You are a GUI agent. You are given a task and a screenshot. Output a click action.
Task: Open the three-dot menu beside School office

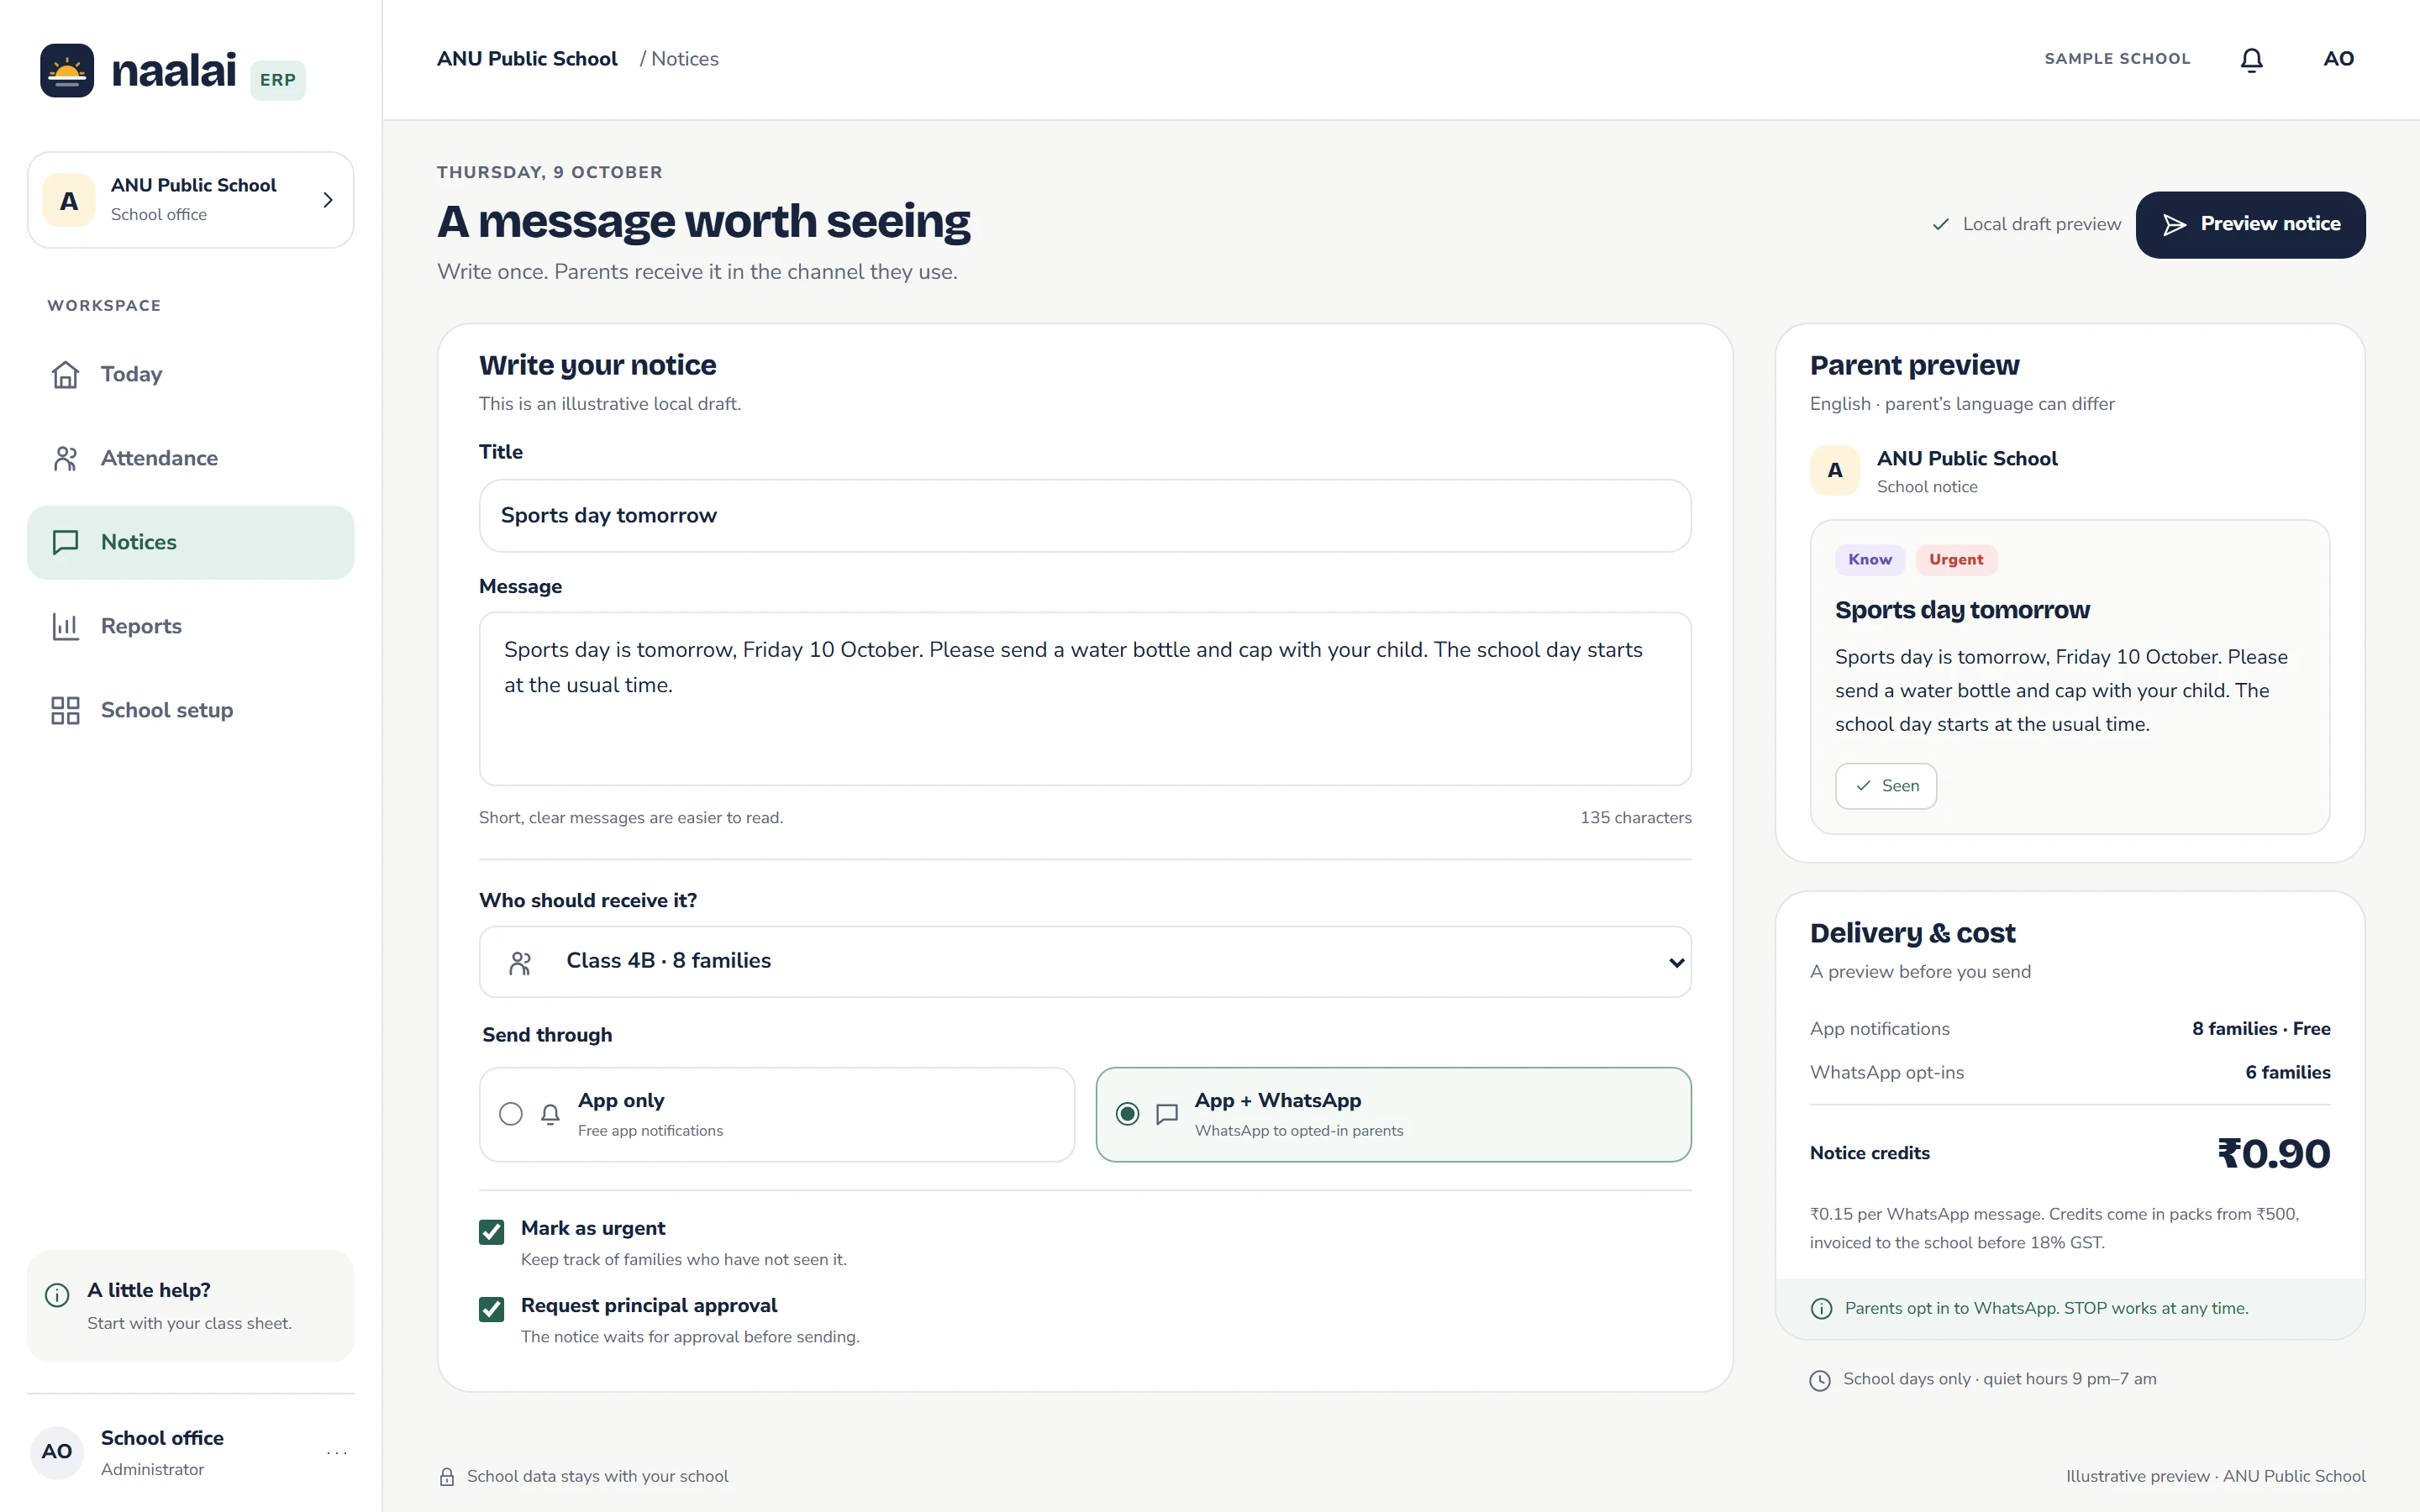click(337, 1452)
